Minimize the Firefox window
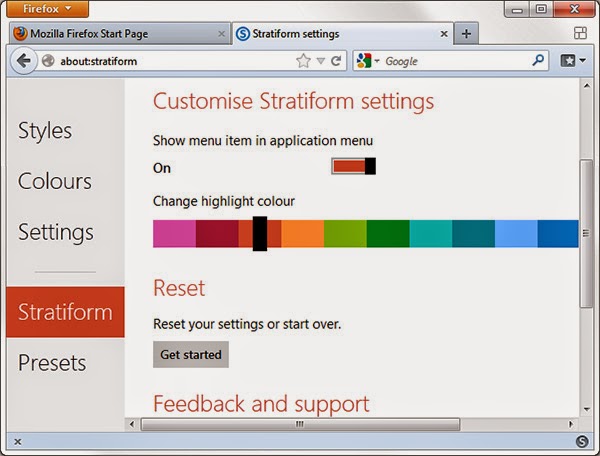 (517, 9)
